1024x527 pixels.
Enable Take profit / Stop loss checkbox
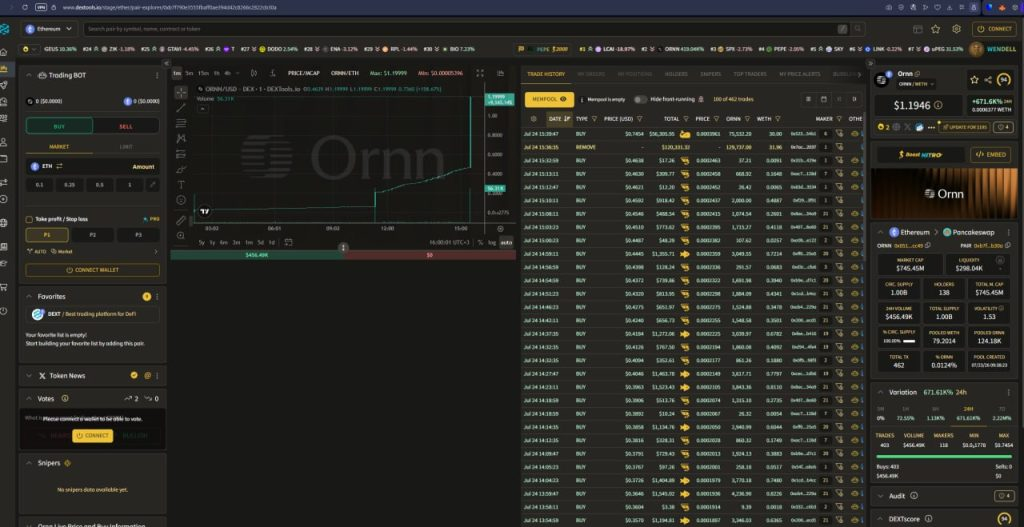pos(29,219)
